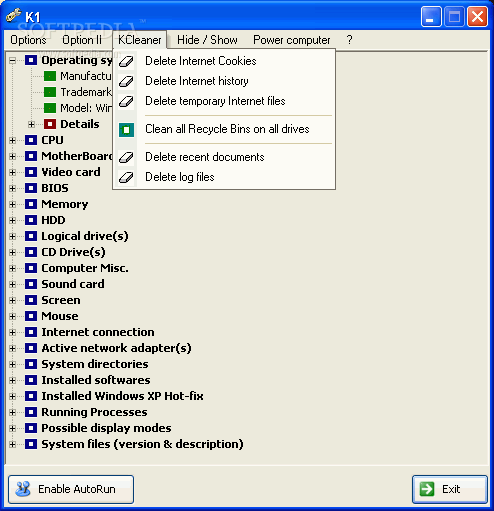Expand the Logical drive(s) node
This screenshot has width=494, height=511.
point(12,236)
